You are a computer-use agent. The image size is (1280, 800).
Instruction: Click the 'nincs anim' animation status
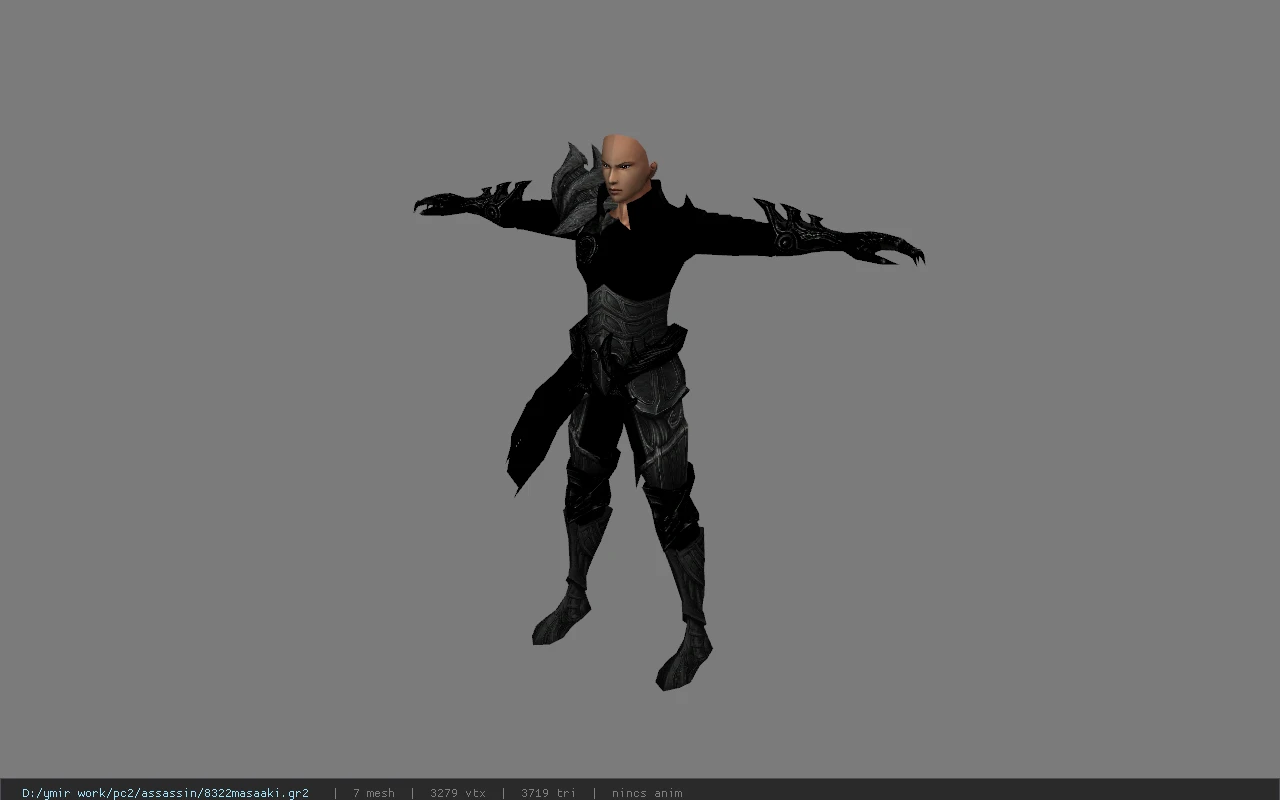tap(647, 793)
